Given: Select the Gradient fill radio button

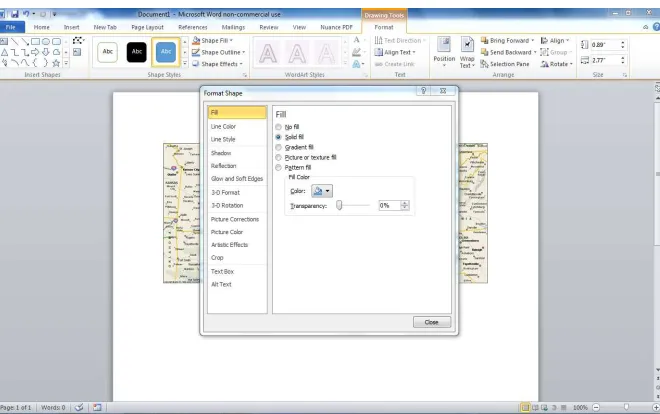Looking at the screenshot, I should click(278, 147).
